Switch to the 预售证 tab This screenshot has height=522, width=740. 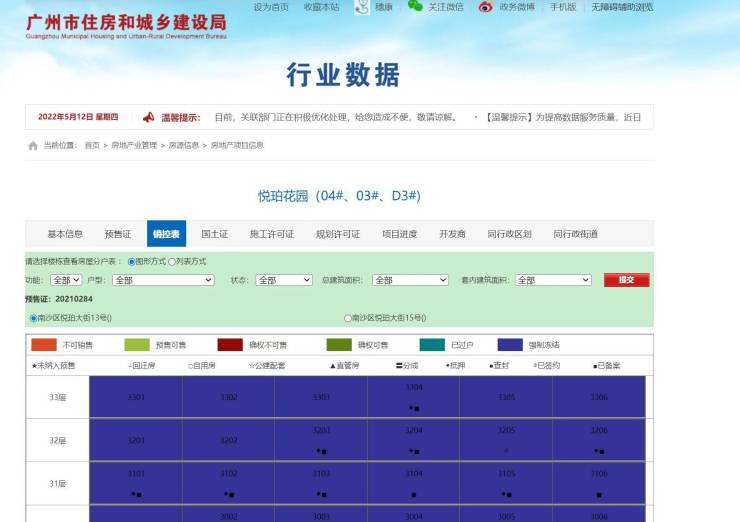pyautogui.click(x=117, y=234)
